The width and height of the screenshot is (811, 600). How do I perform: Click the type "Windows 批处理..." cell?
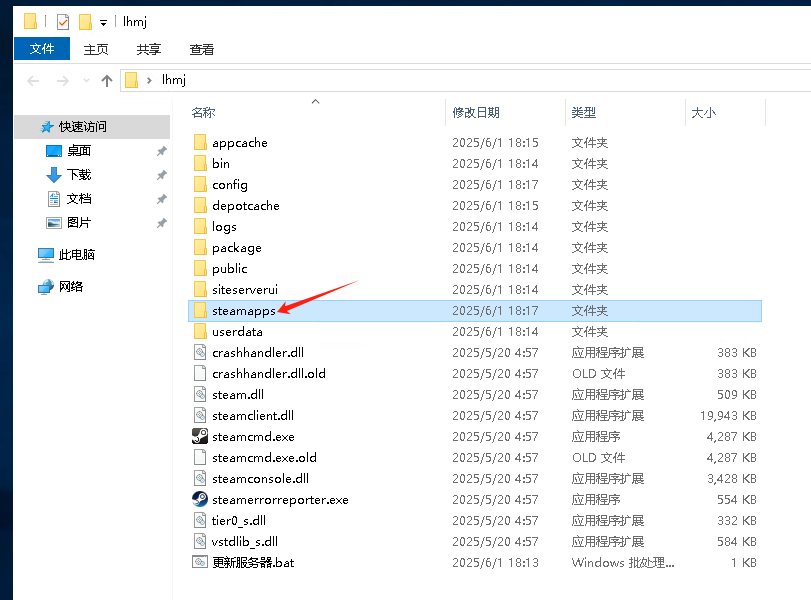coord(623,562)
